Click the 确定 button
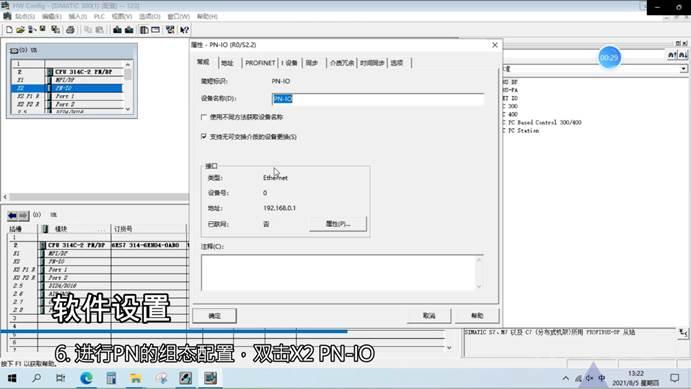 point(215,316)
